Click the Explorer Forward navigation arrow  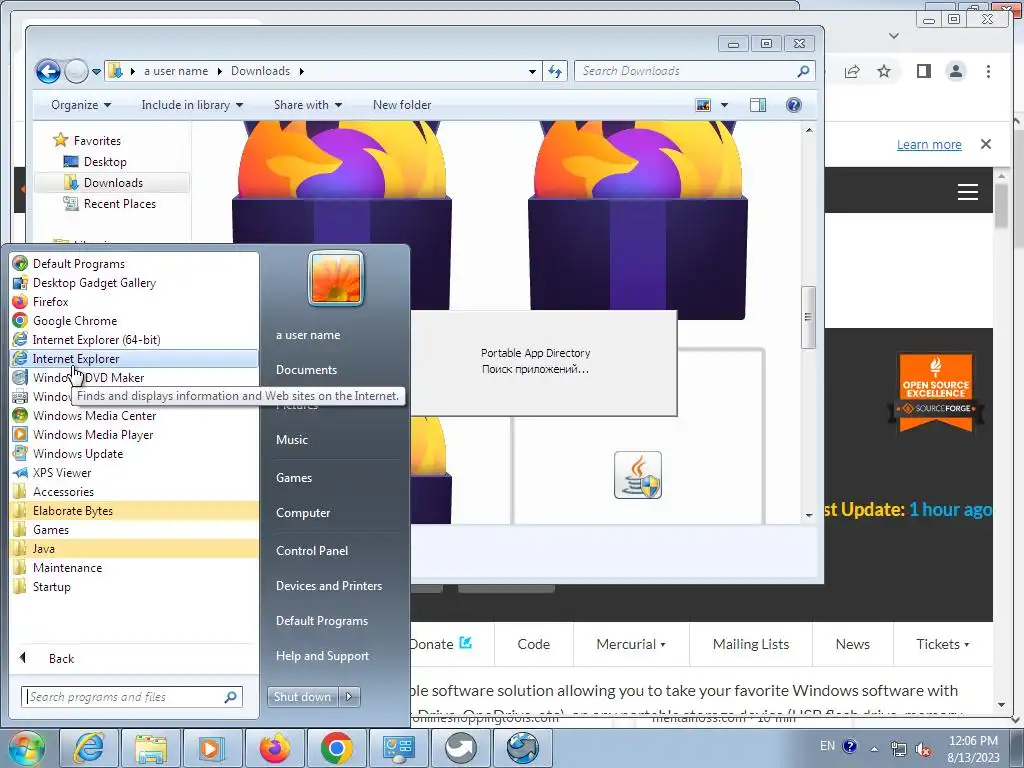tap(76, 71)
